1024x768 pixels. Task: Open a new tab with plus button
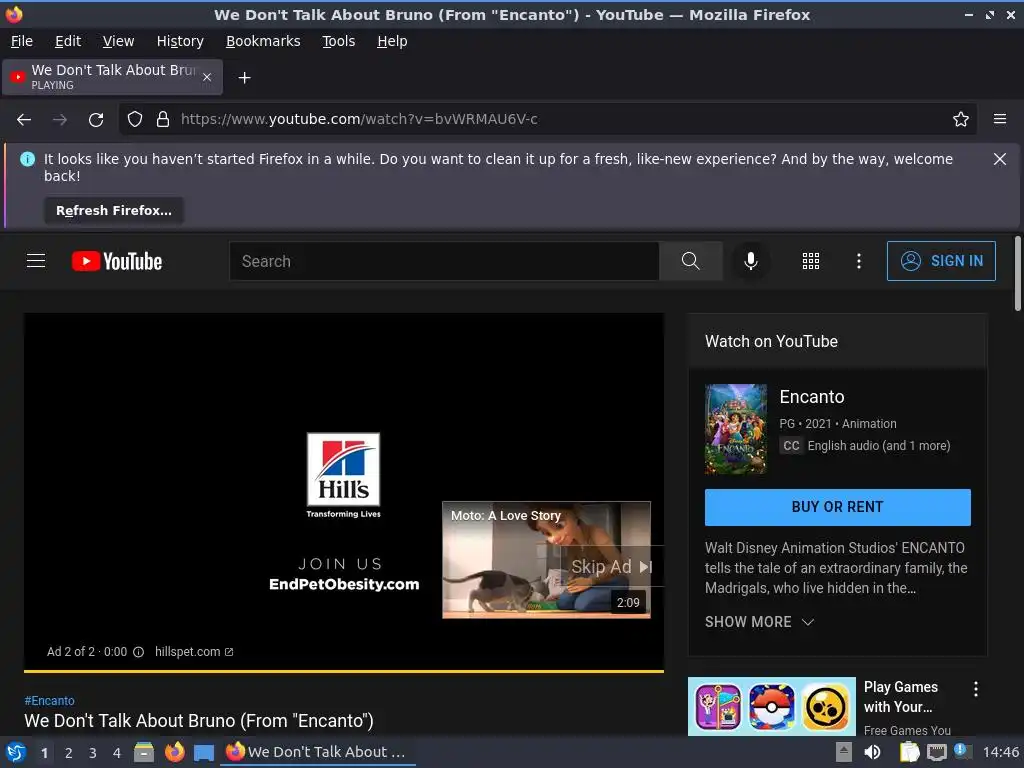[244, 78]
